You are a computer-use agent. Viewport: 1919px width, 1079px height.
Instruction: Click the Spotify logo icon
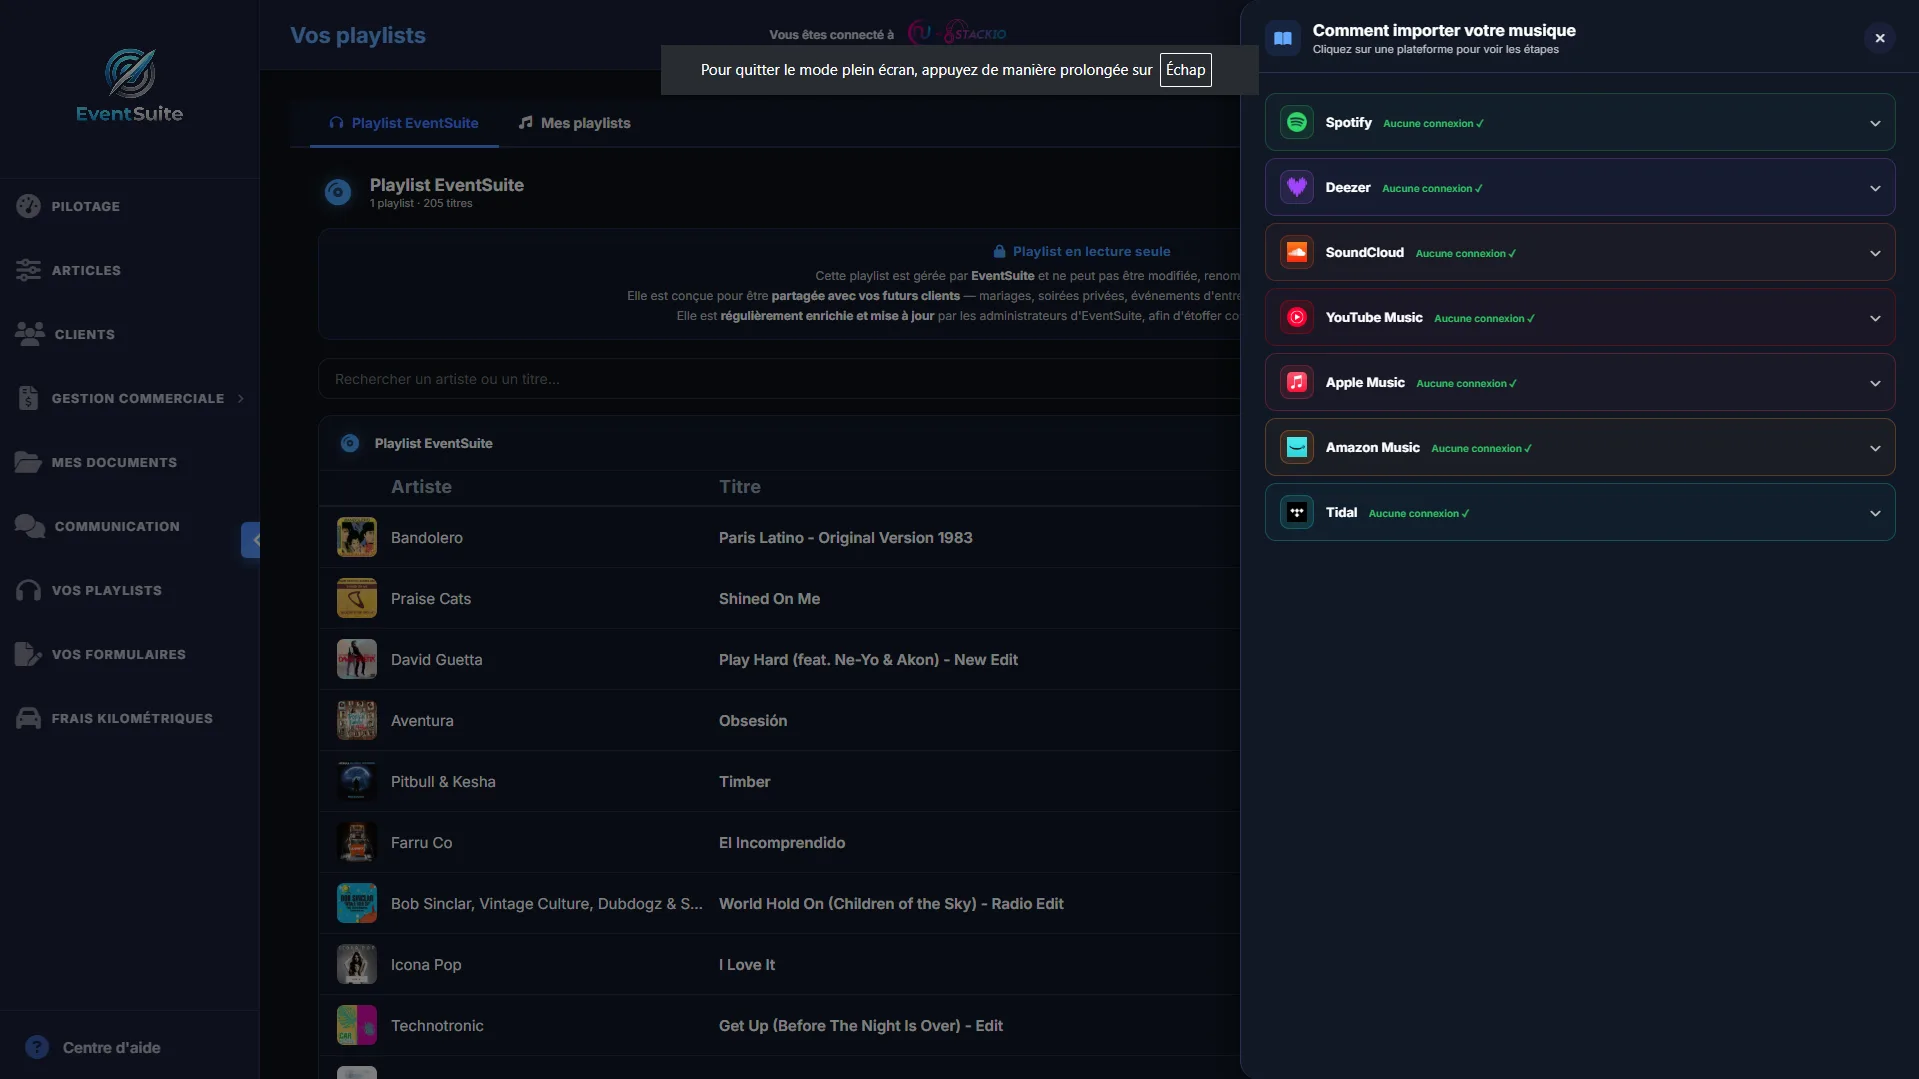click(1297, 122)
